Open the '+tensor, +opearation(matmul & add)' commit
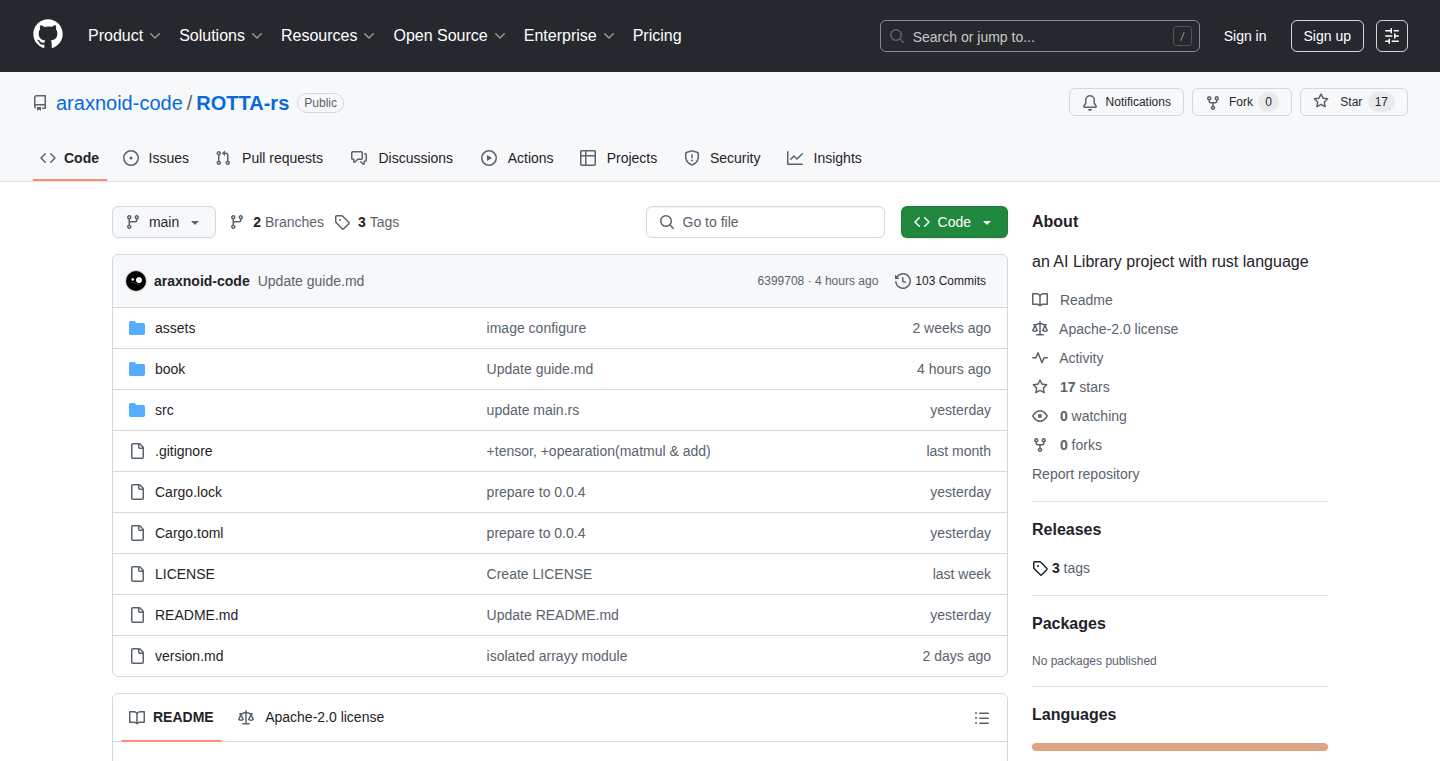The image size is (1440, 761). [598, 451]
